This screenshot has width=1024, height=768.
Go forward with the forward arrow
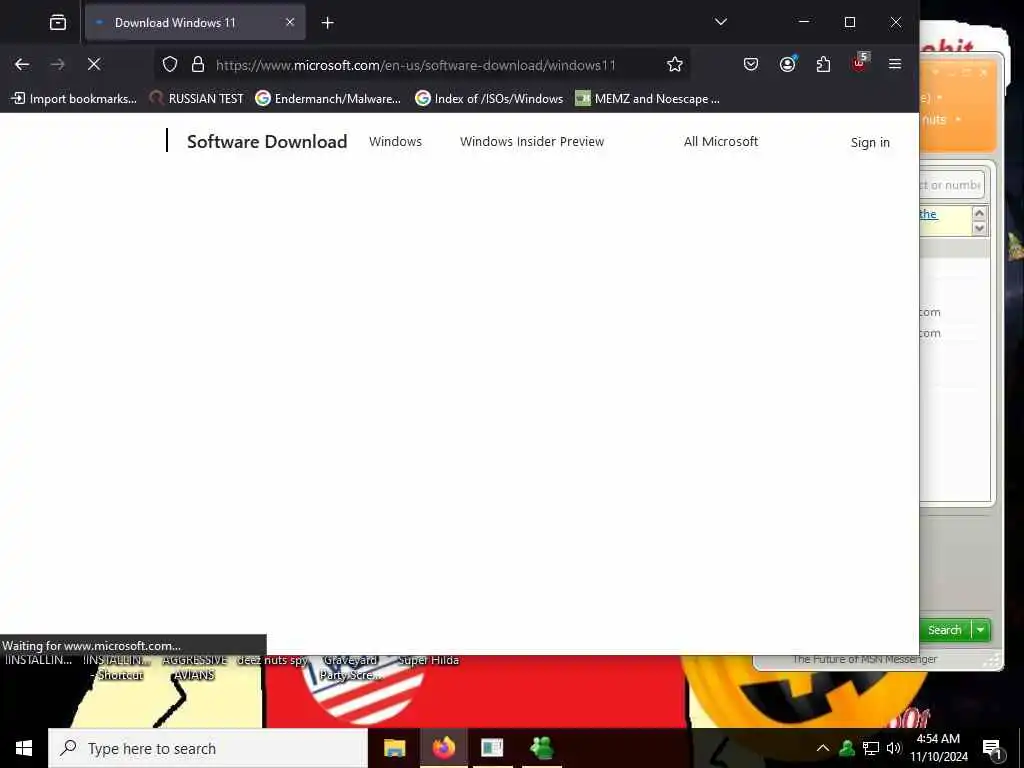pos(58,64)
